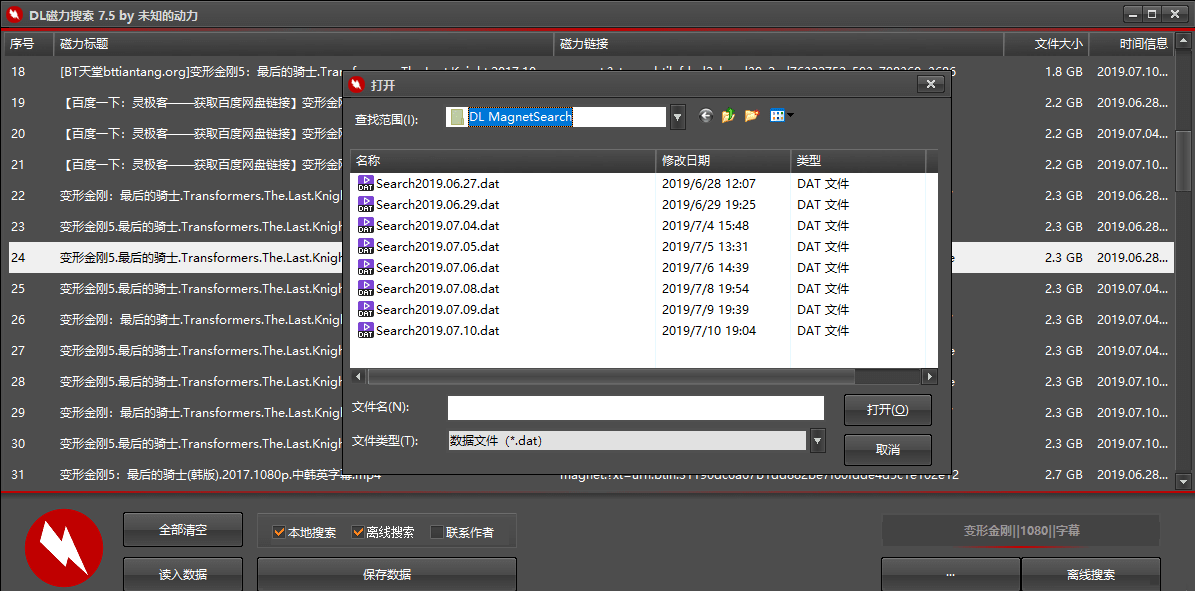Screen dimensions: 1195x591
Task: Expand the 查找范围 folder dropdown
Action: coord(678,117)
